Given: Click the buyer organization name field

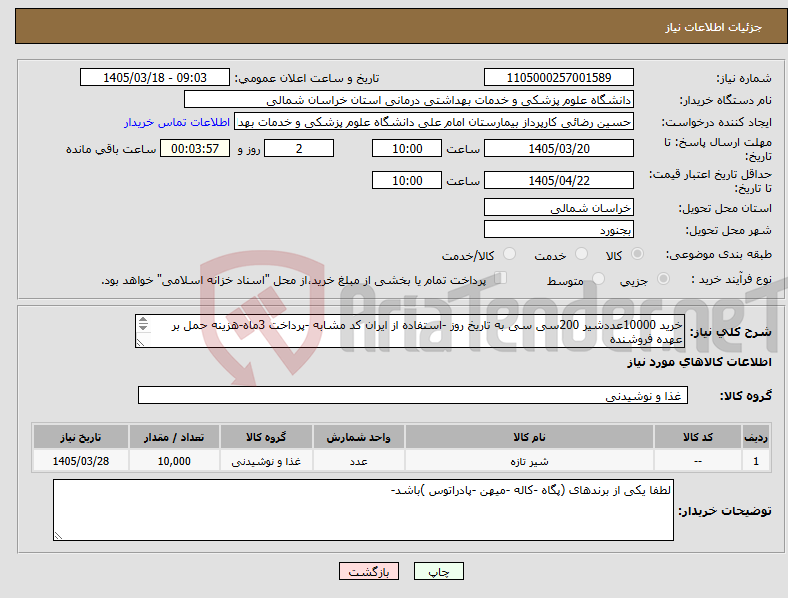Looking at the screenshot, I should pos(409,99).
